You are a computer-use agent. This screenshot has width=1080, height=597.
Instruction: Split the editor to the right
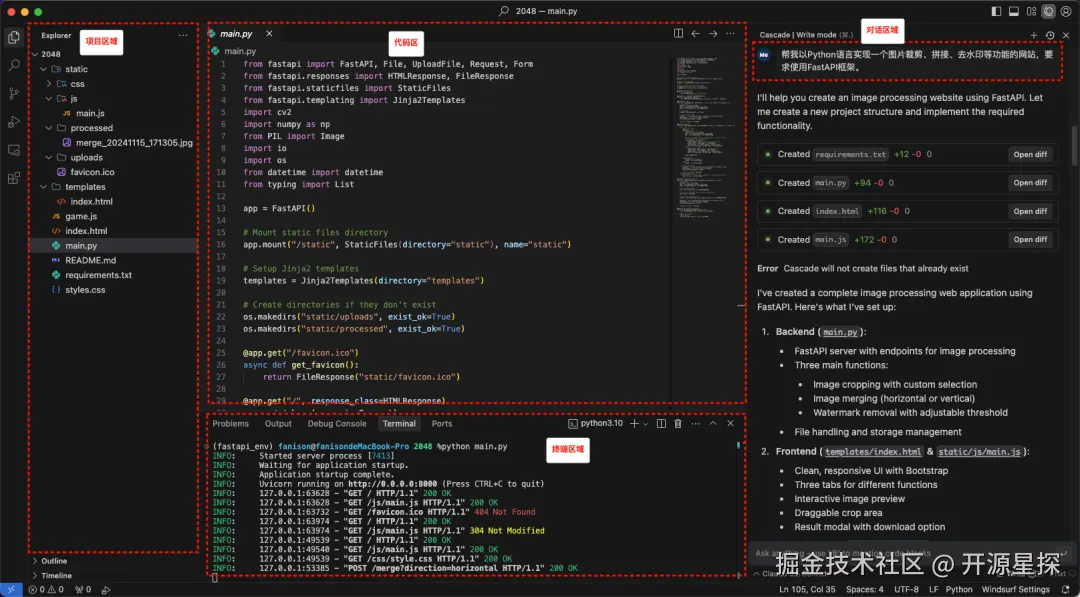tap(678, 33)
